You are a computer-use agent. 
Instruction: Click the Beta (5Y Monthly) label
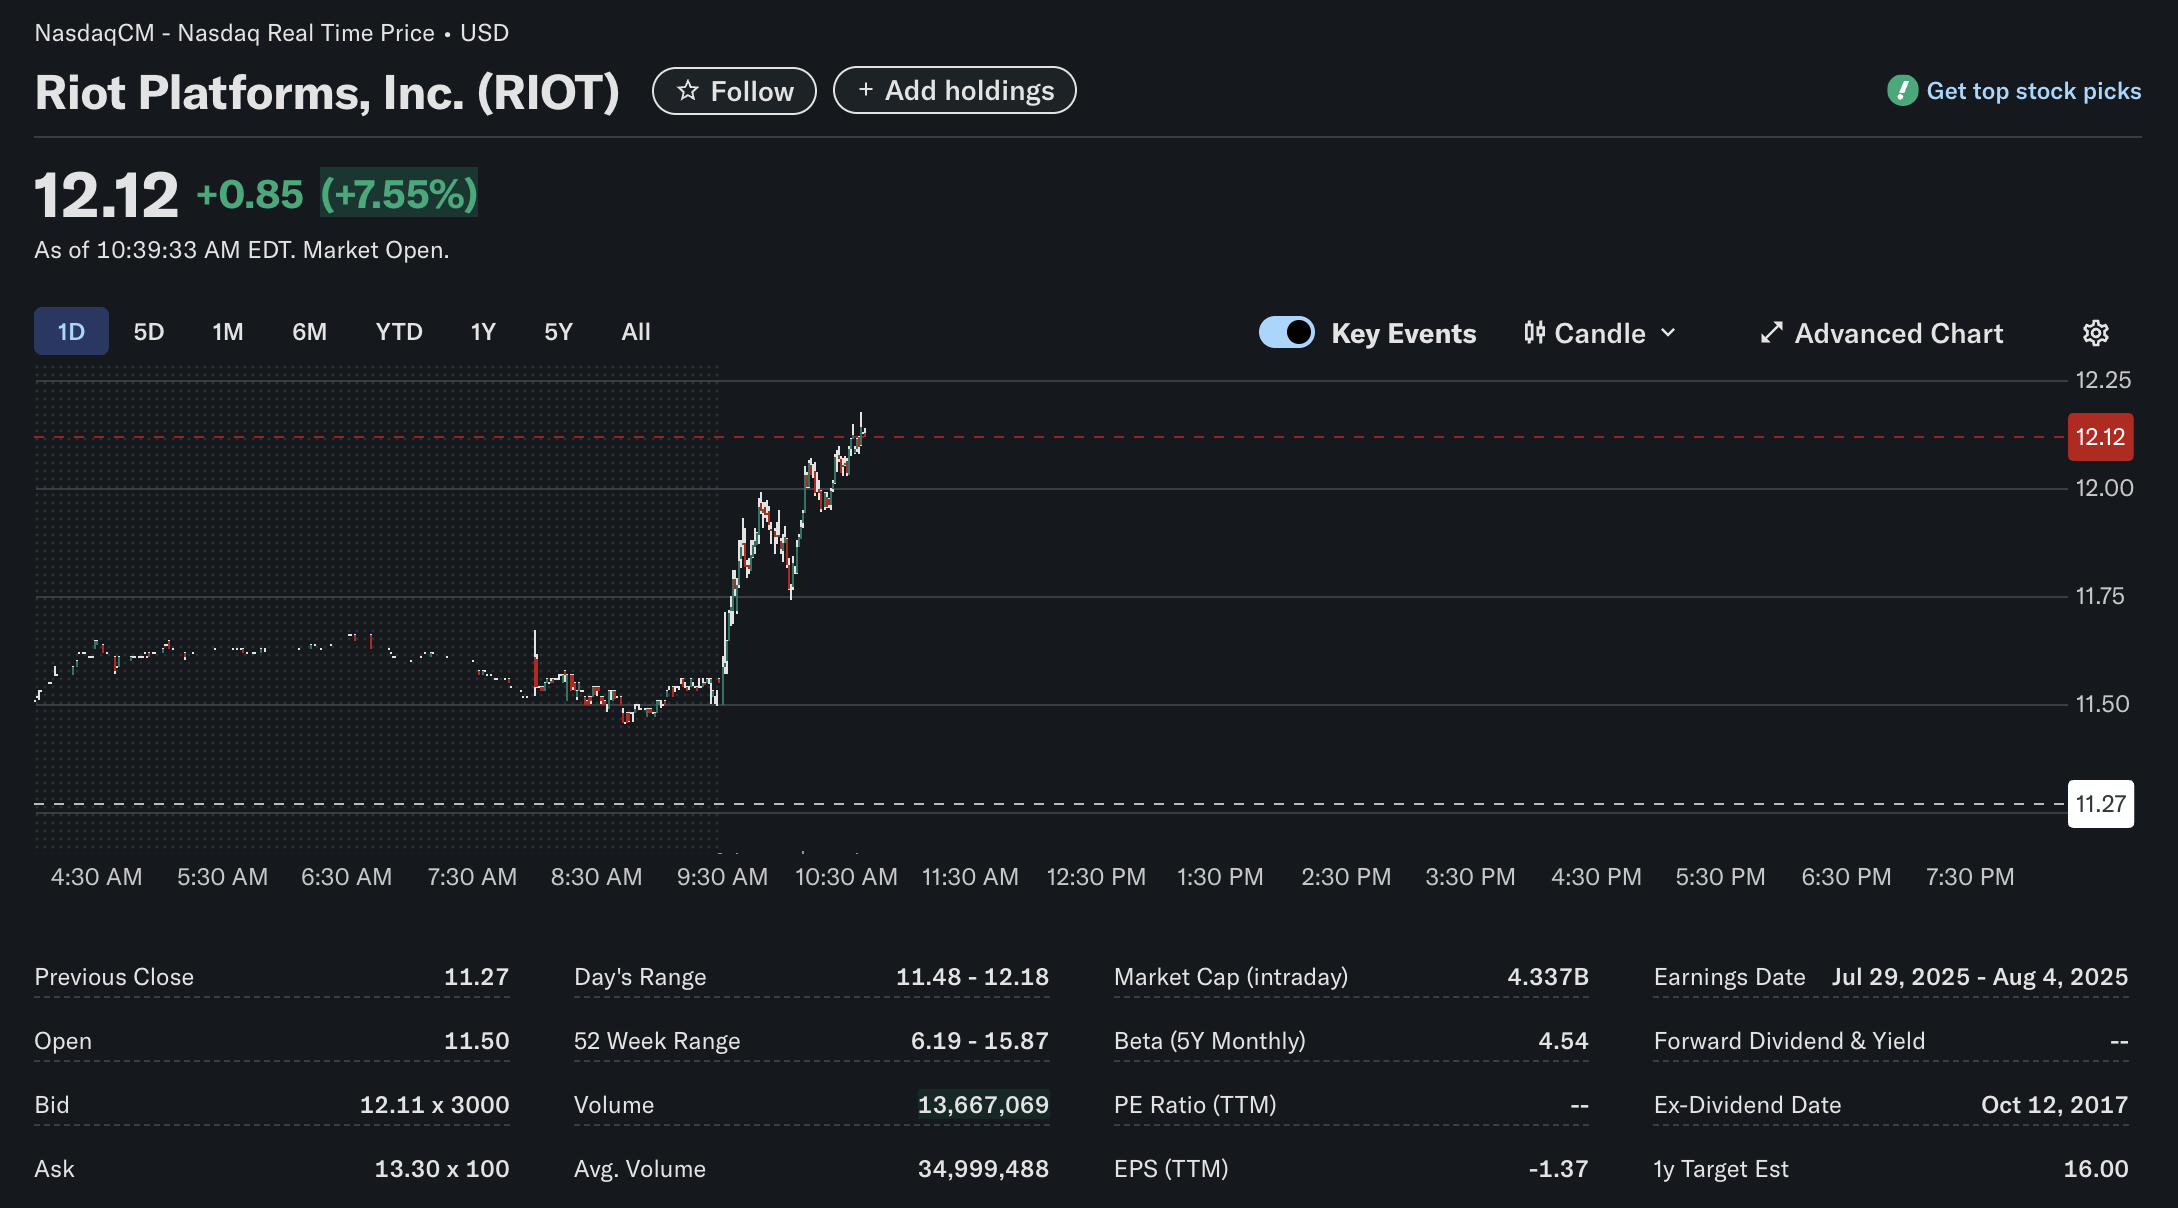(x=1210, y=1041)
